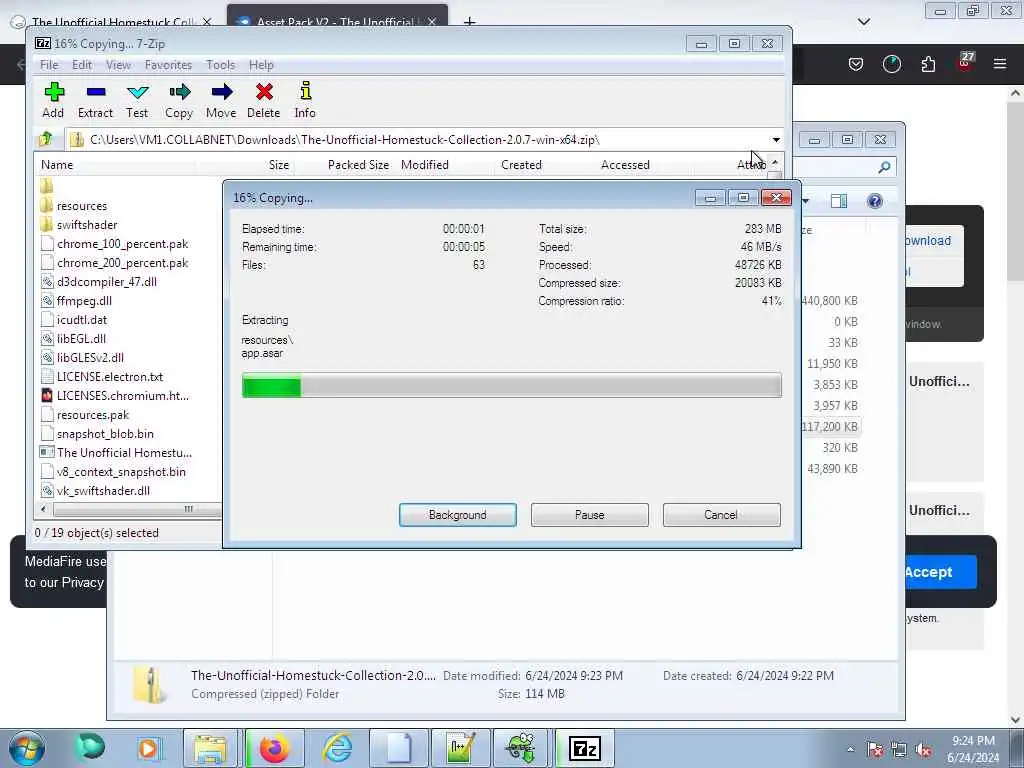
Task: Click the Accept privacy button on MediaFire
Action: point(940,572)
